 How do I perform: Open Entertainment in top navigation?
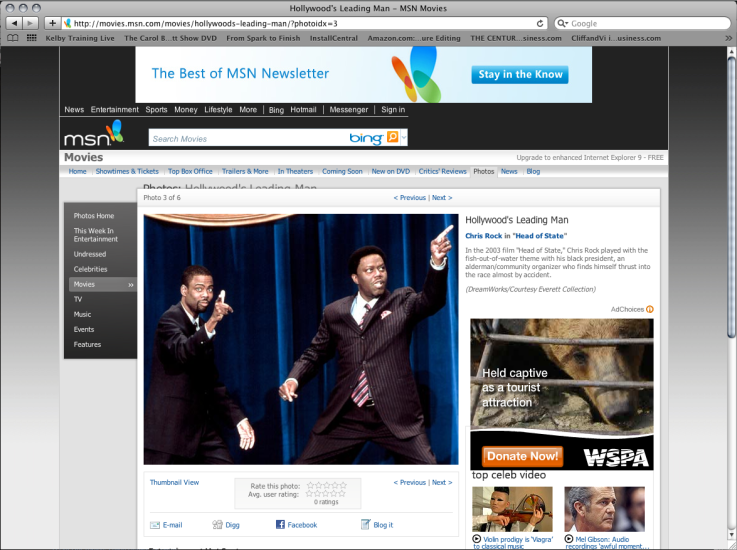click(x=115, y=110)
